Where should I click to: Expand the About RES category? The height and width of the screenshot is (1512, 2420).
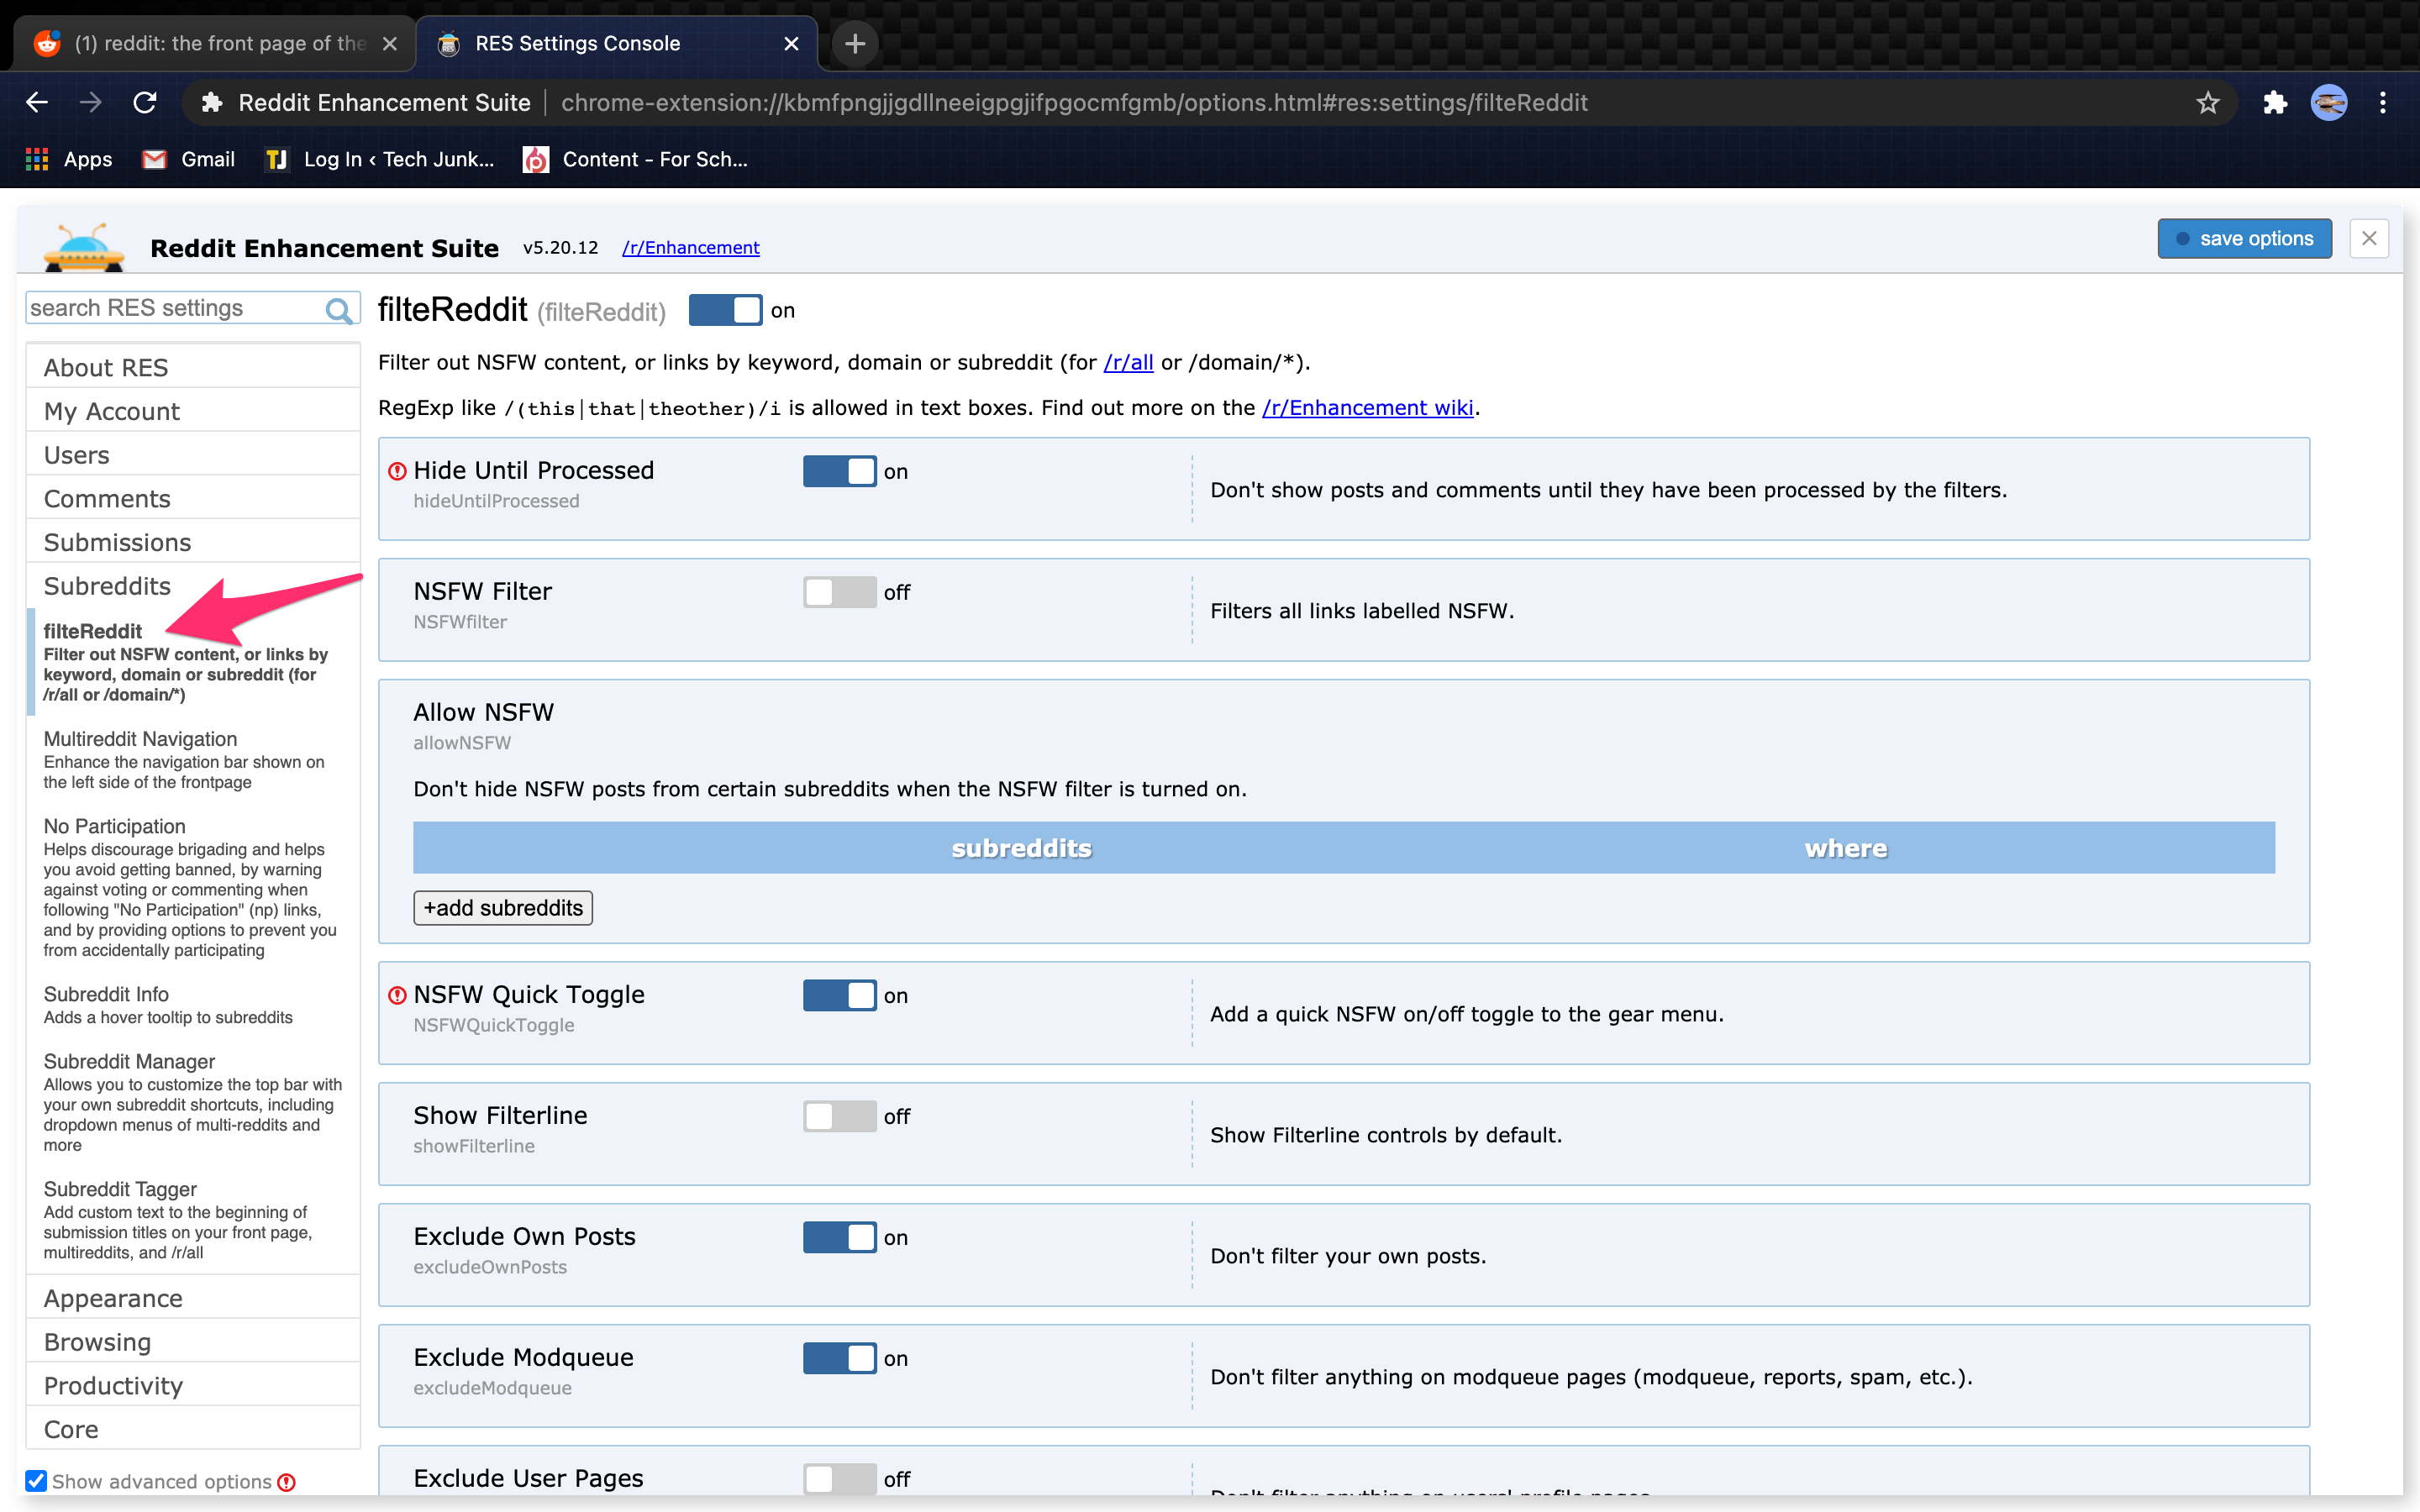193,367
